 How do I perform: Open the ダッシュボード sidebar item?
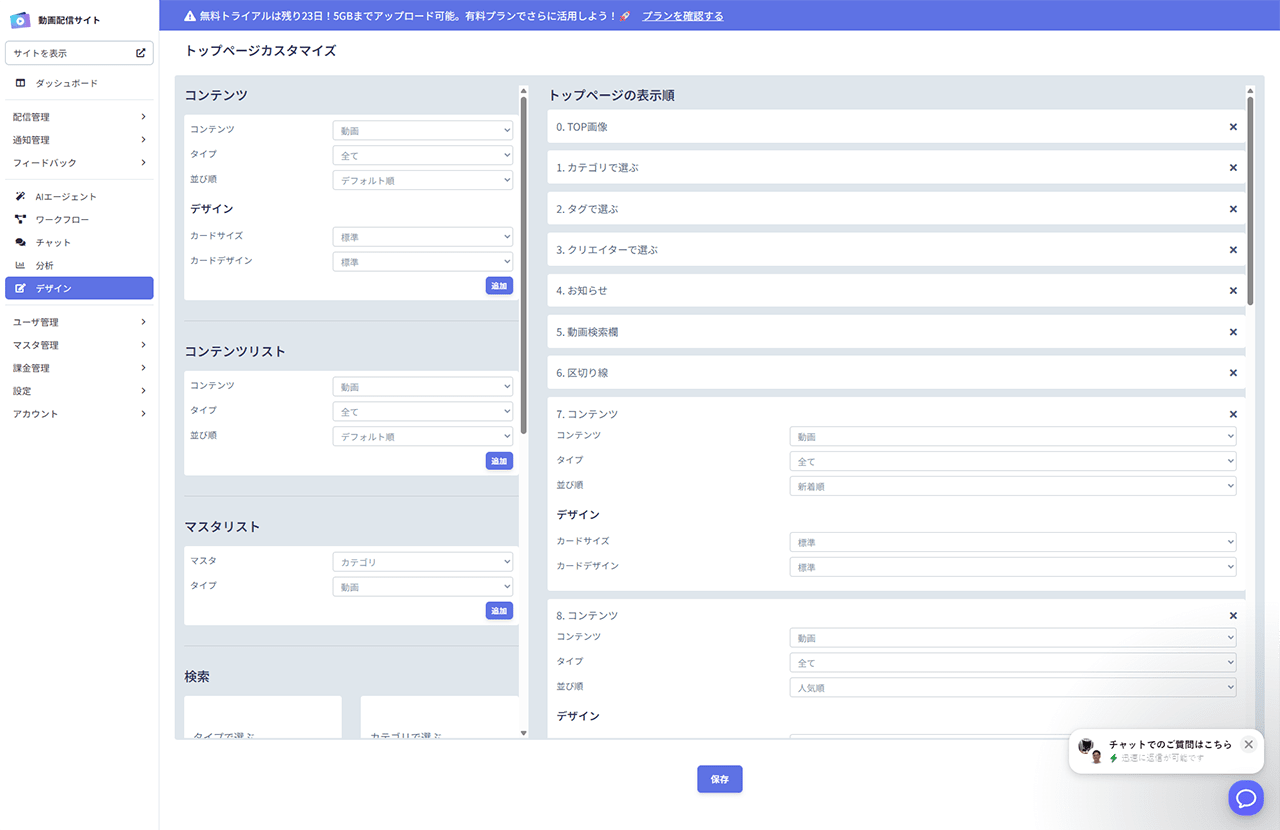pyautogui.click(x=66, y=83)
